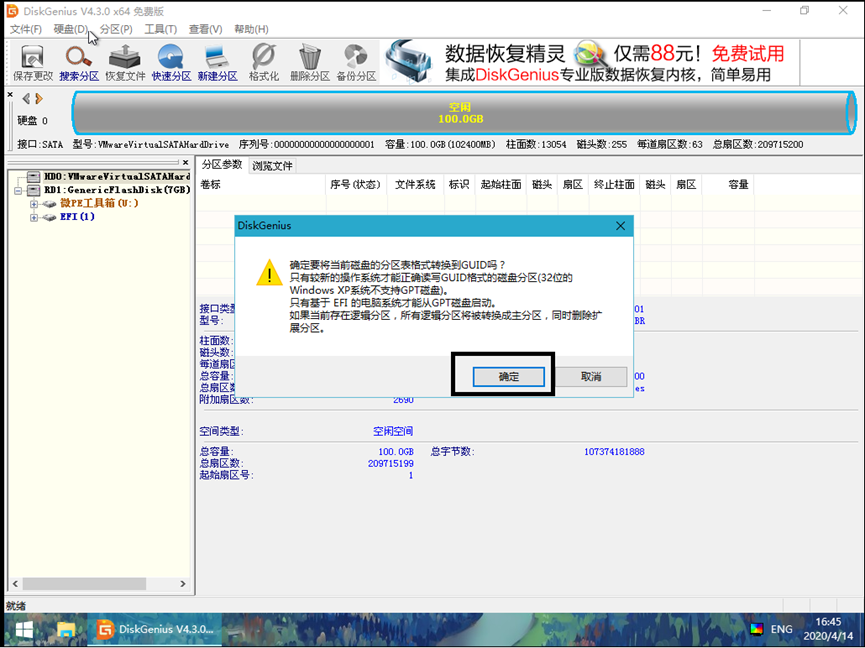Open the 分区(P) menu

point(116,29)
